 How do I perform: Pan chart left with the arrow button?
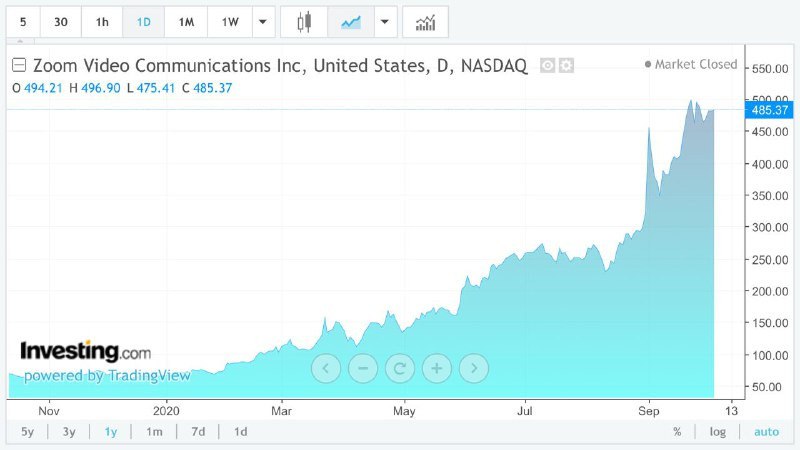326,368
